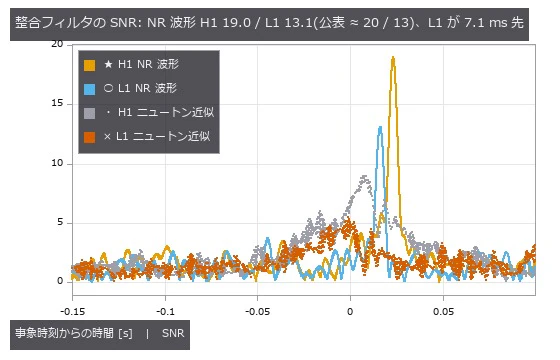This screenshot has width=560, height=360.
Task: Click the y-axis tick label 15
Action: point(57,103)
